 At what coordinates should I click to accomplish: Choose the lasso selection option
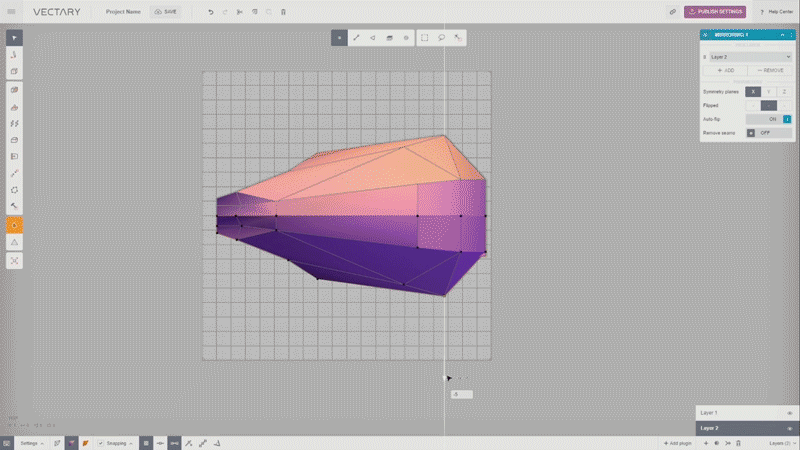(441, 38)
